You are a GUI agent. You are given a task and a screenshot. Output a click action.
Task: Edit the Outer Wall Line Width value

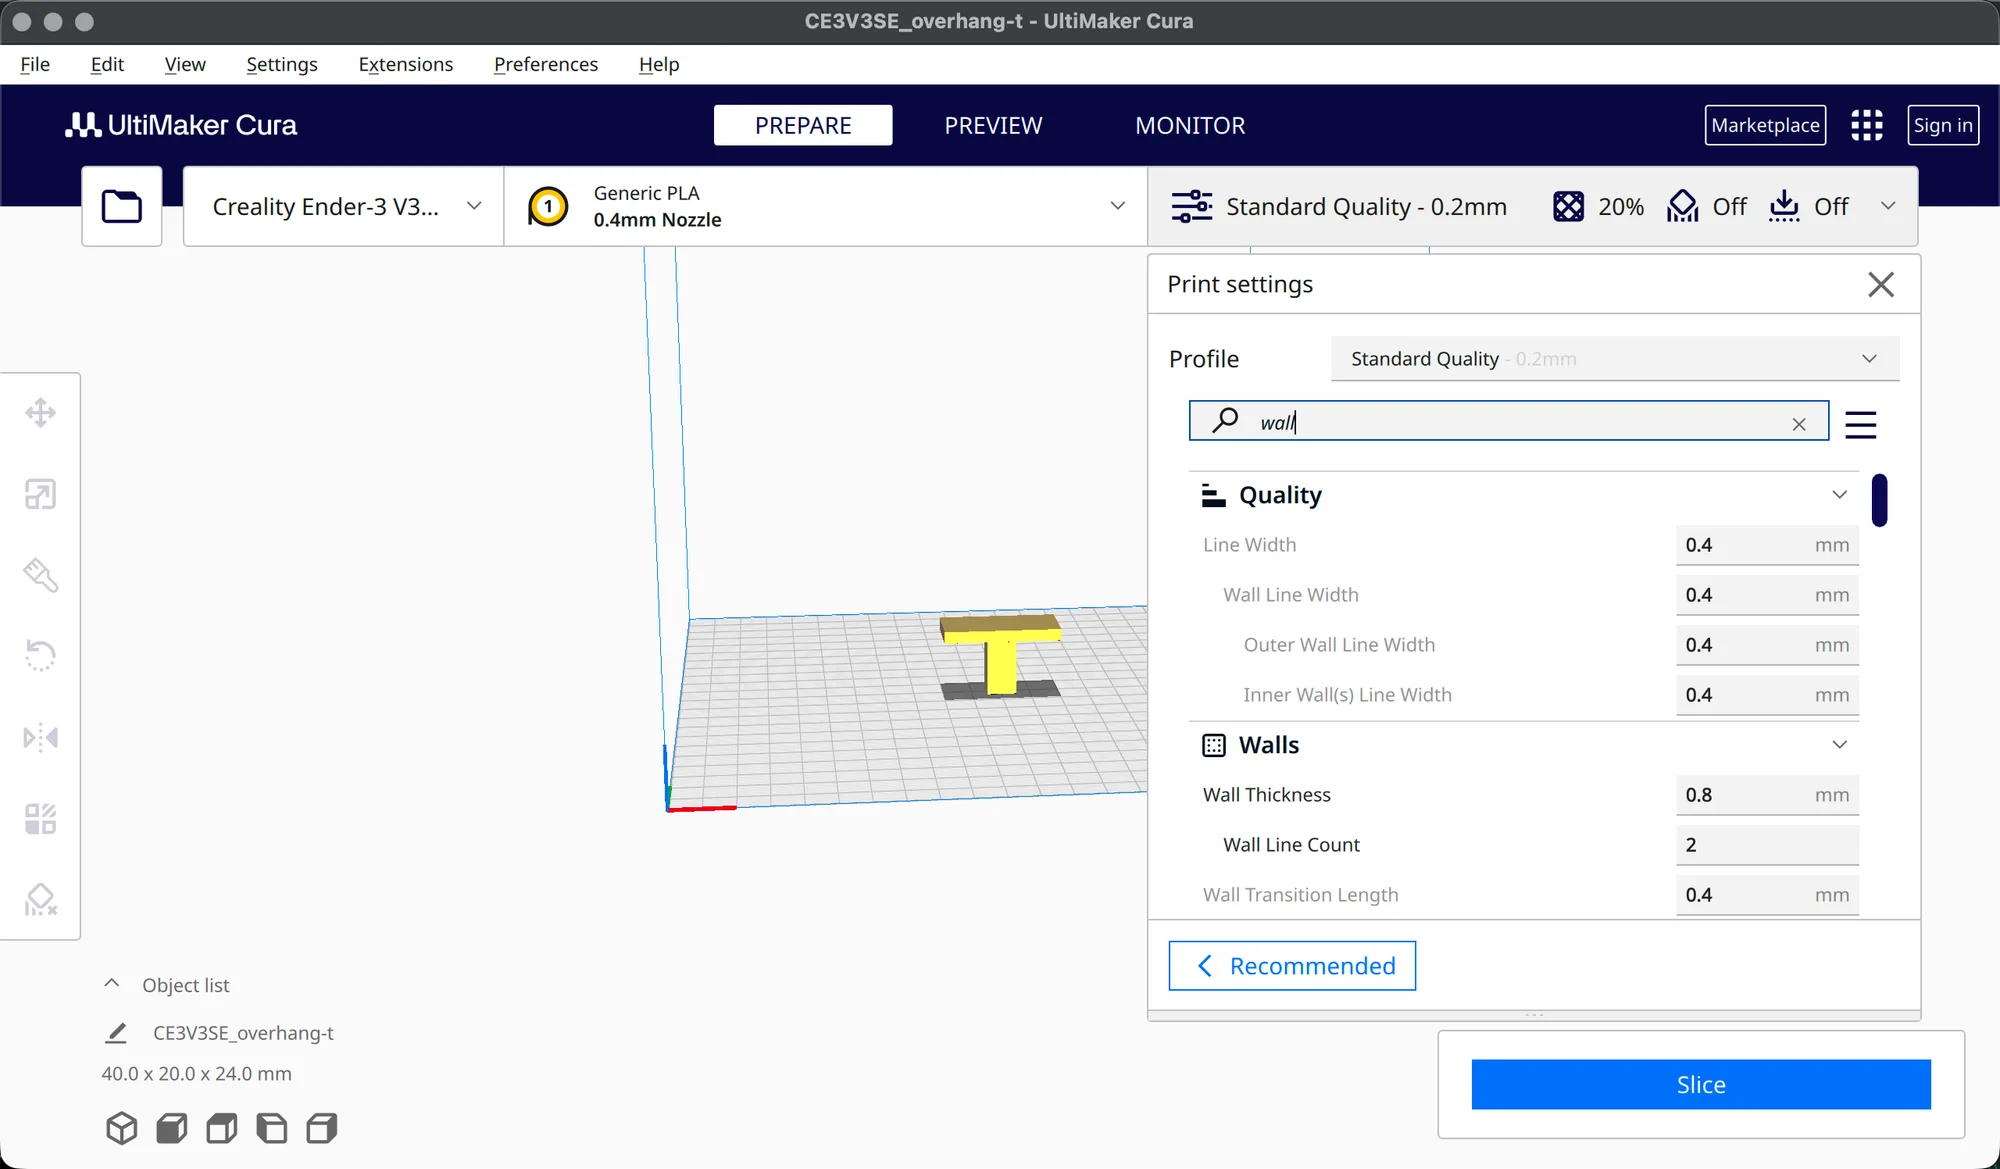pyautogui.click(x=1767, y=645)
